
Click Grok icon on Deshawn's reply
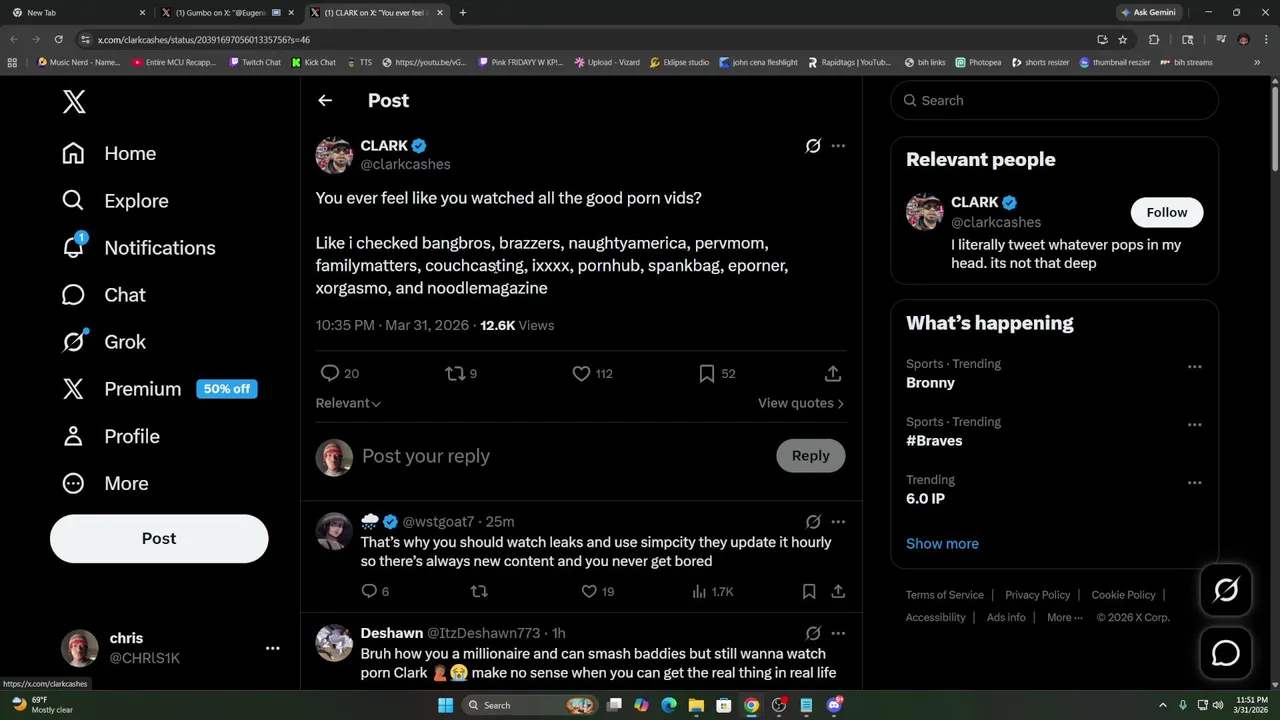coord(813,633)
